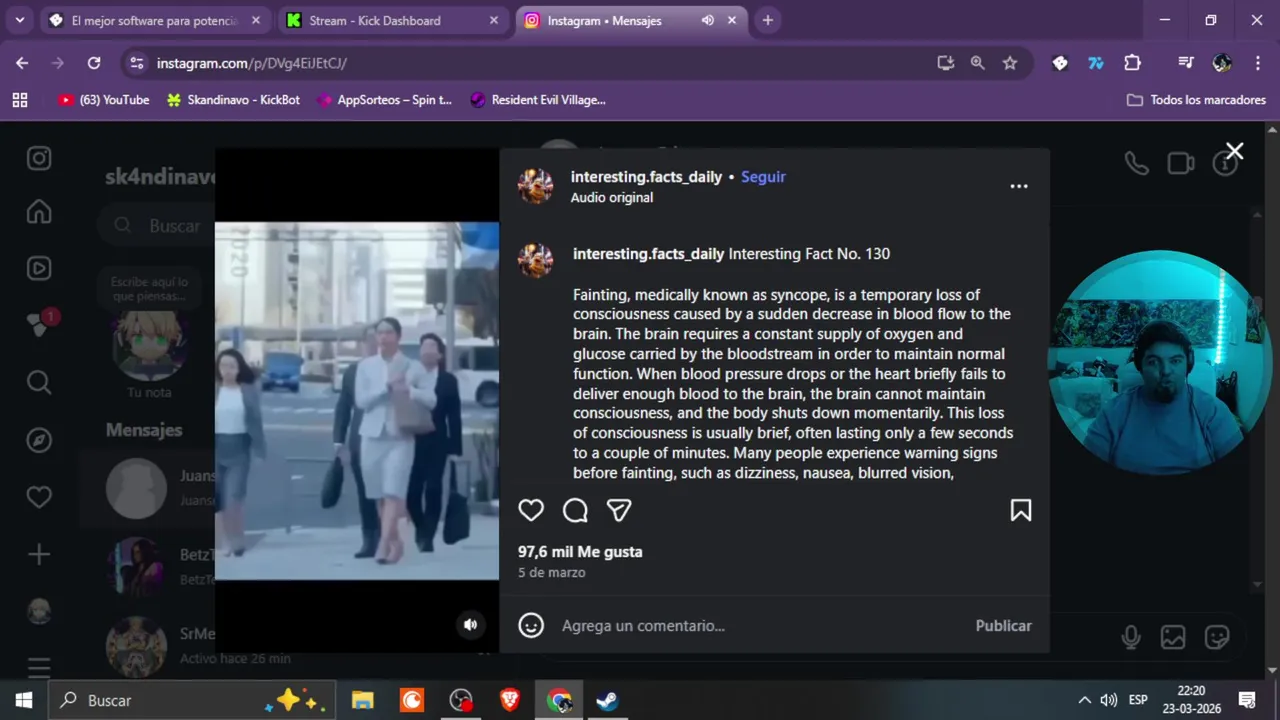Click the Instagram logo in the sidebar

click(x=39, y=158)
